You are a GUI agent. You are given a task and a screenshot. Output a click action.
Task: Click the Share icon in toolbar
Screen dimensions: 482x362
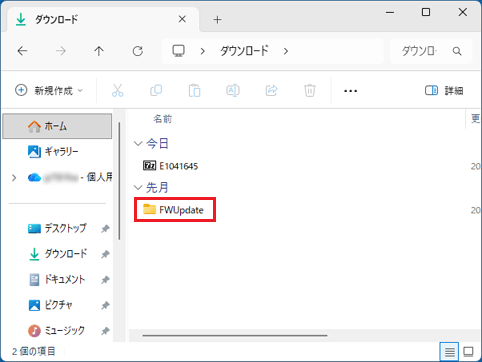[x=271, y=90]
